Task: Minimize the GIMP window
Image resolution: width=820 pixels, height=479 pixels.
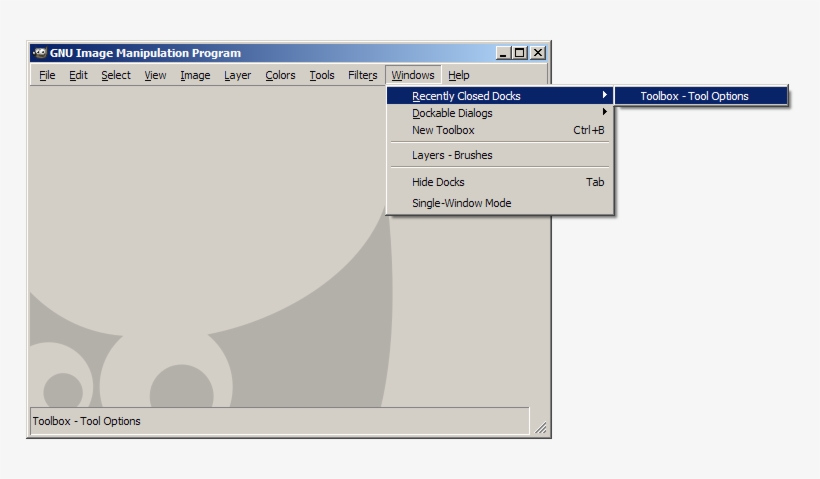Action: [x=503, y=53]
